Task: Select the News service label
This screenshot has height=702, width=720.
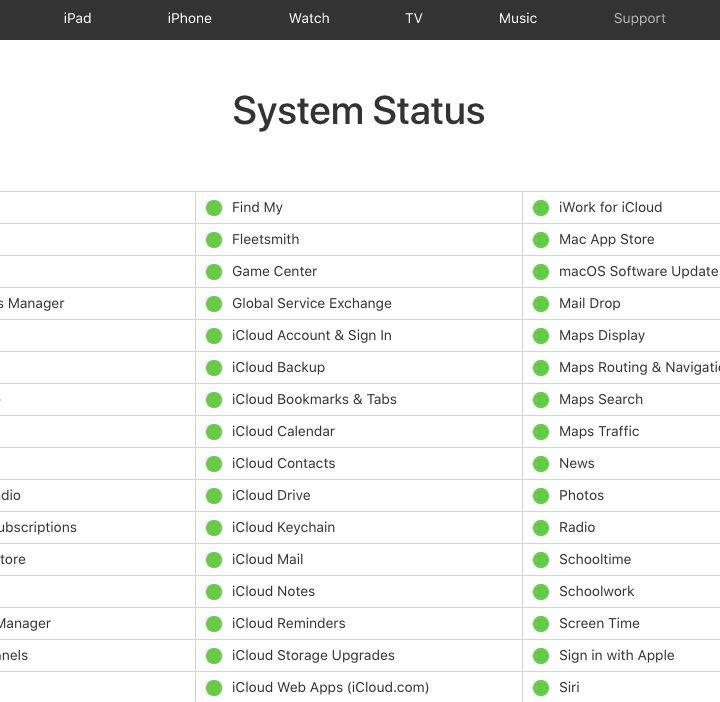Action: tap(576, 464)
